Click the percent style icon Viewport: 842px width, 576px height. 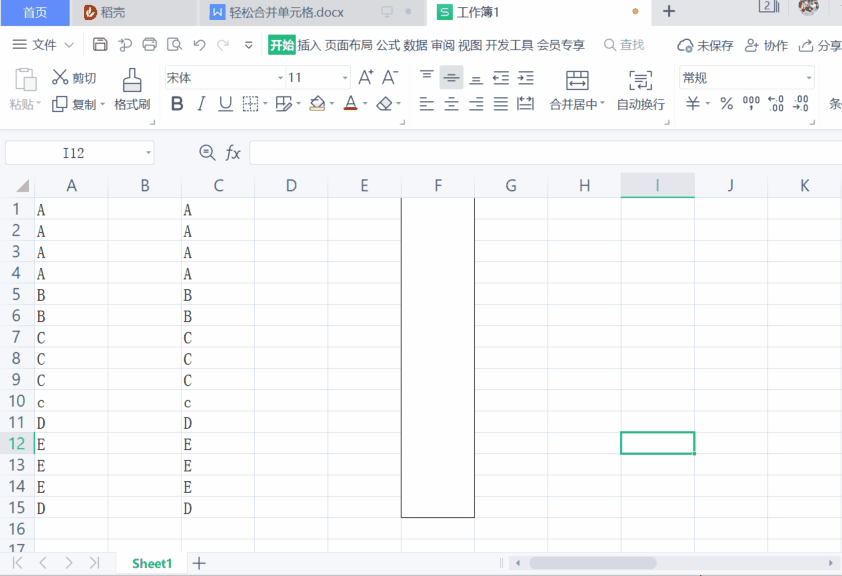[x=727, y=104]
